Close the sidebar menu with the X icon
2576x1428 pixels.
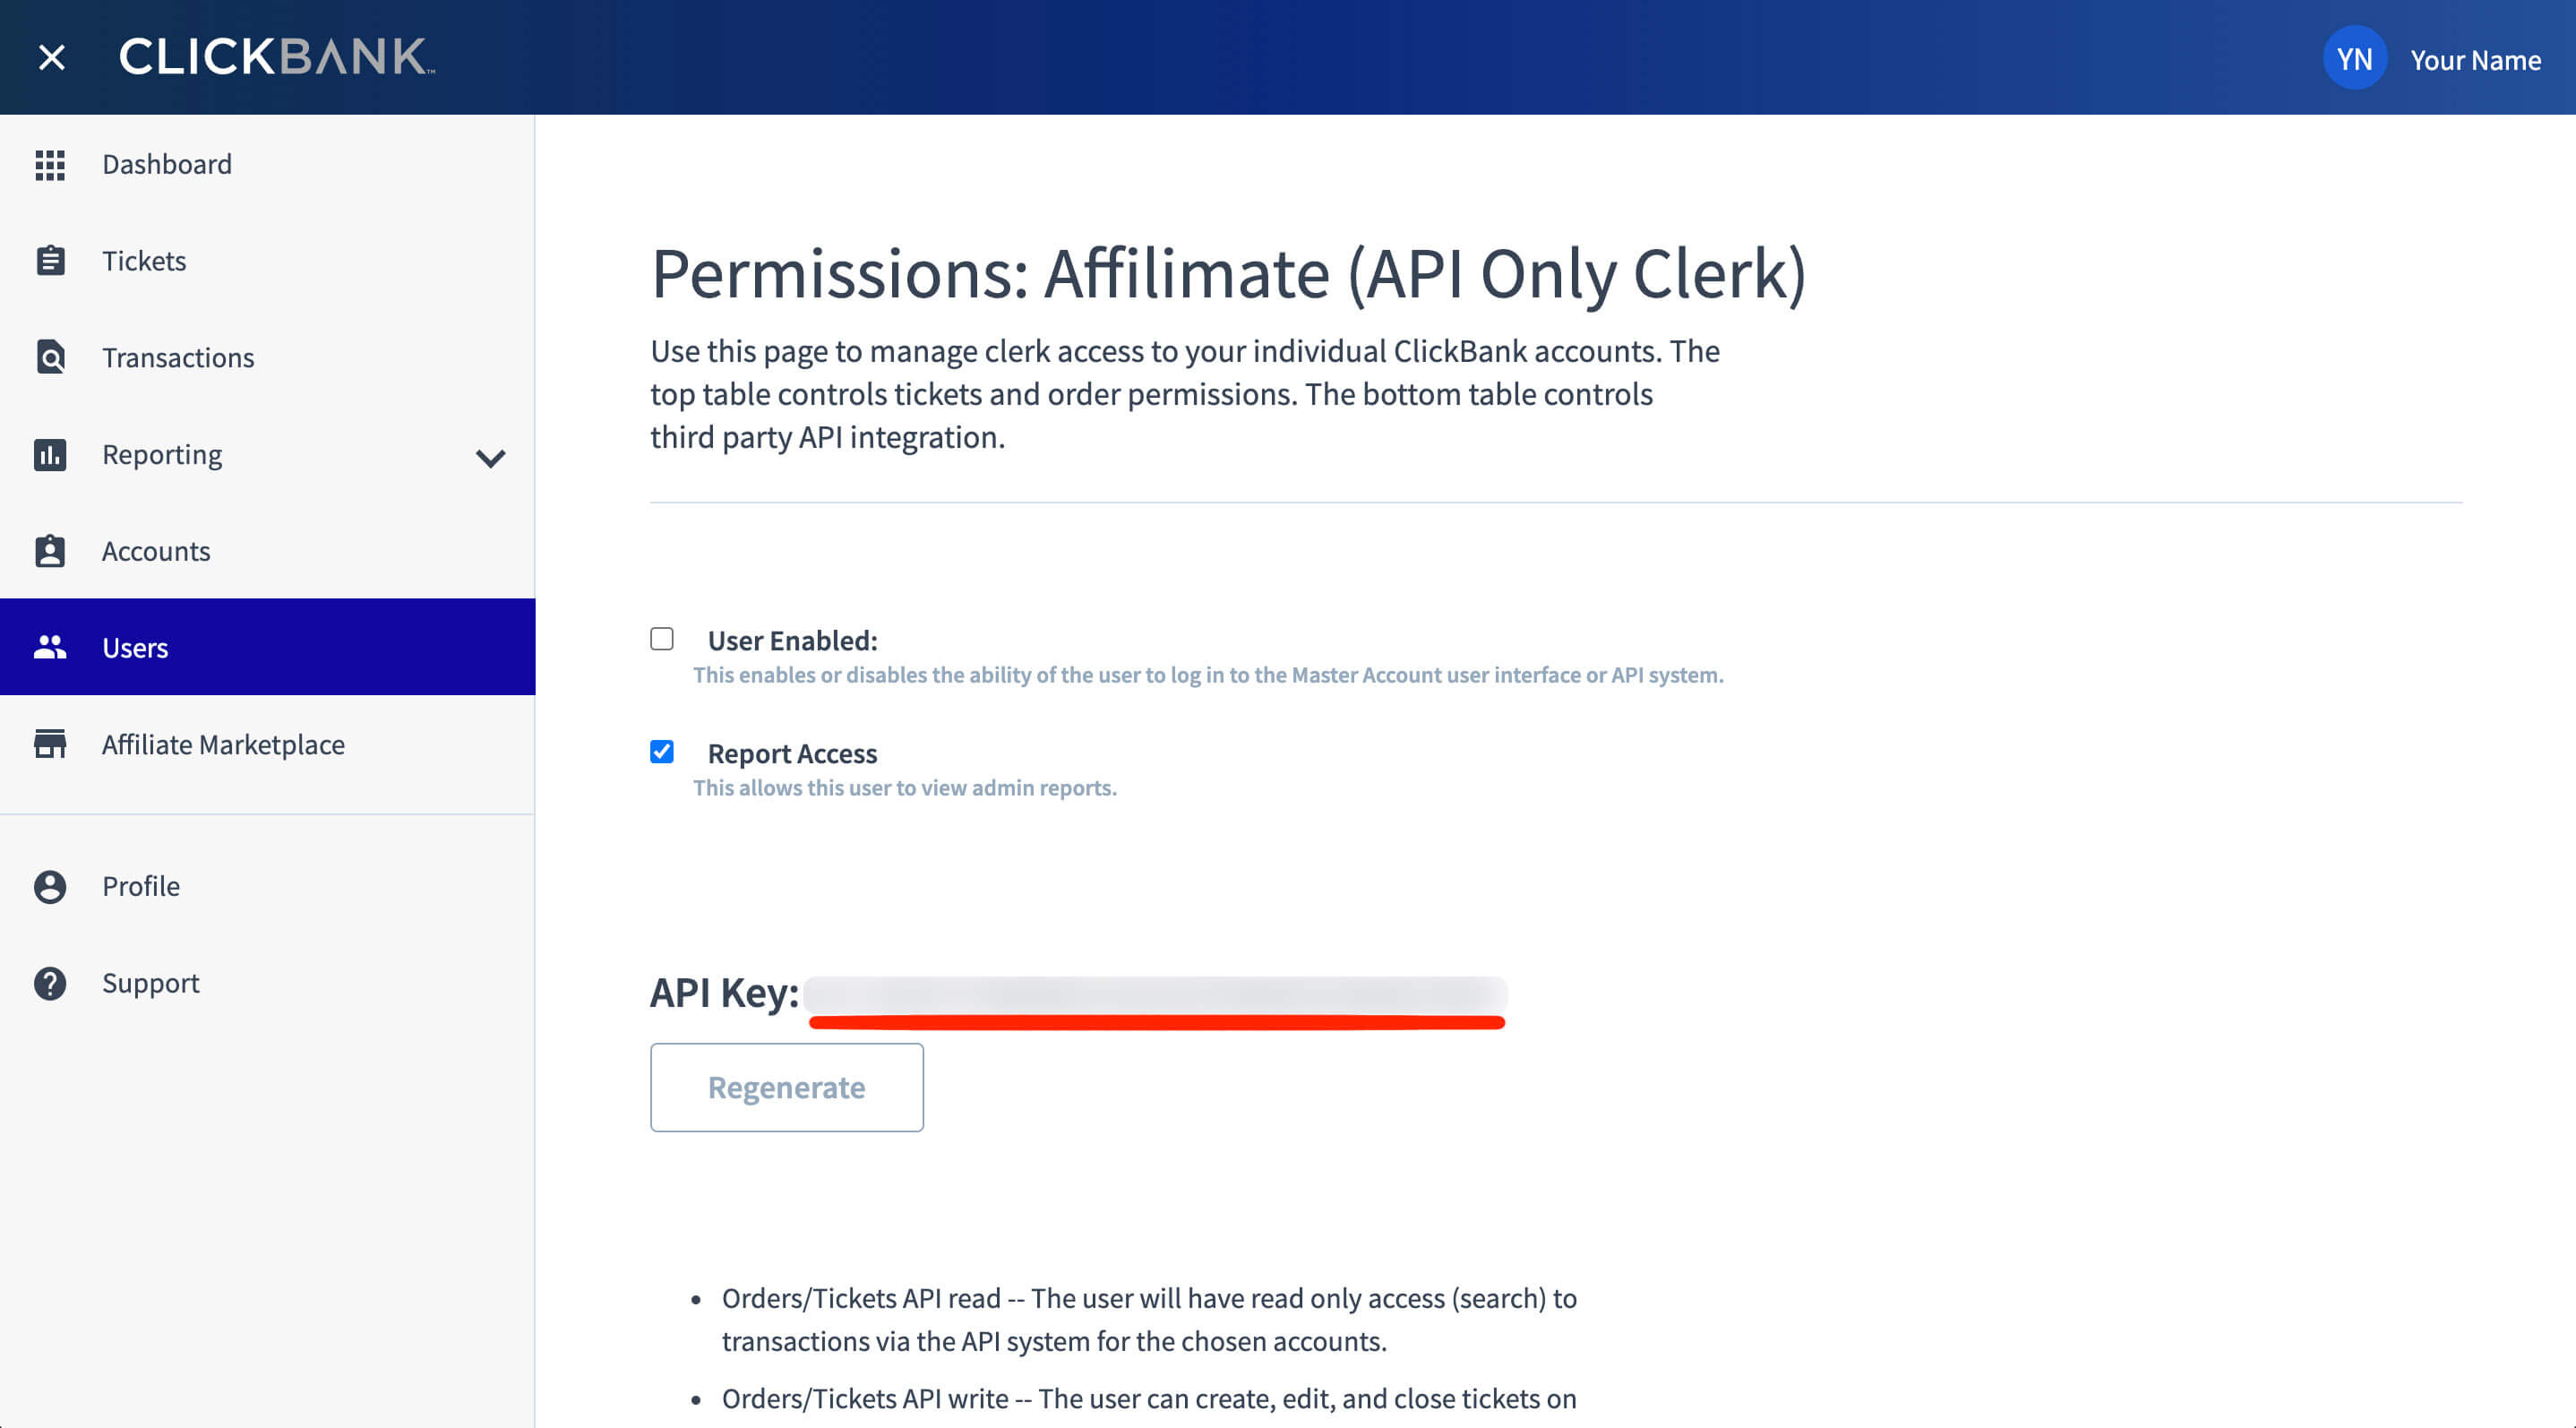point(51,57)
